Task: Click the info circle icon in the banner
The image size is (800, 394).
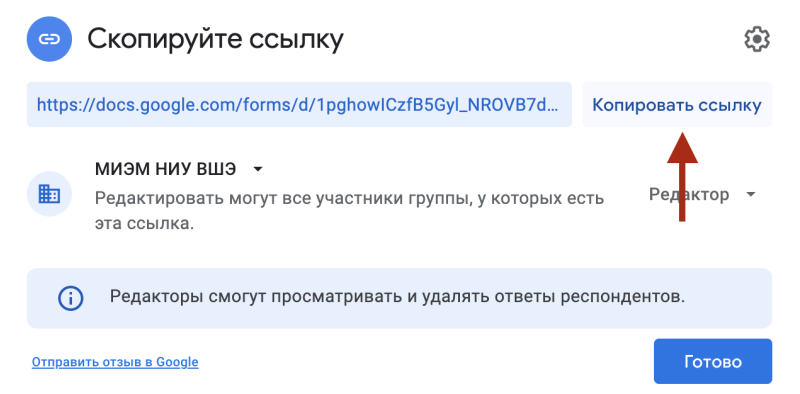Action: 70,298
